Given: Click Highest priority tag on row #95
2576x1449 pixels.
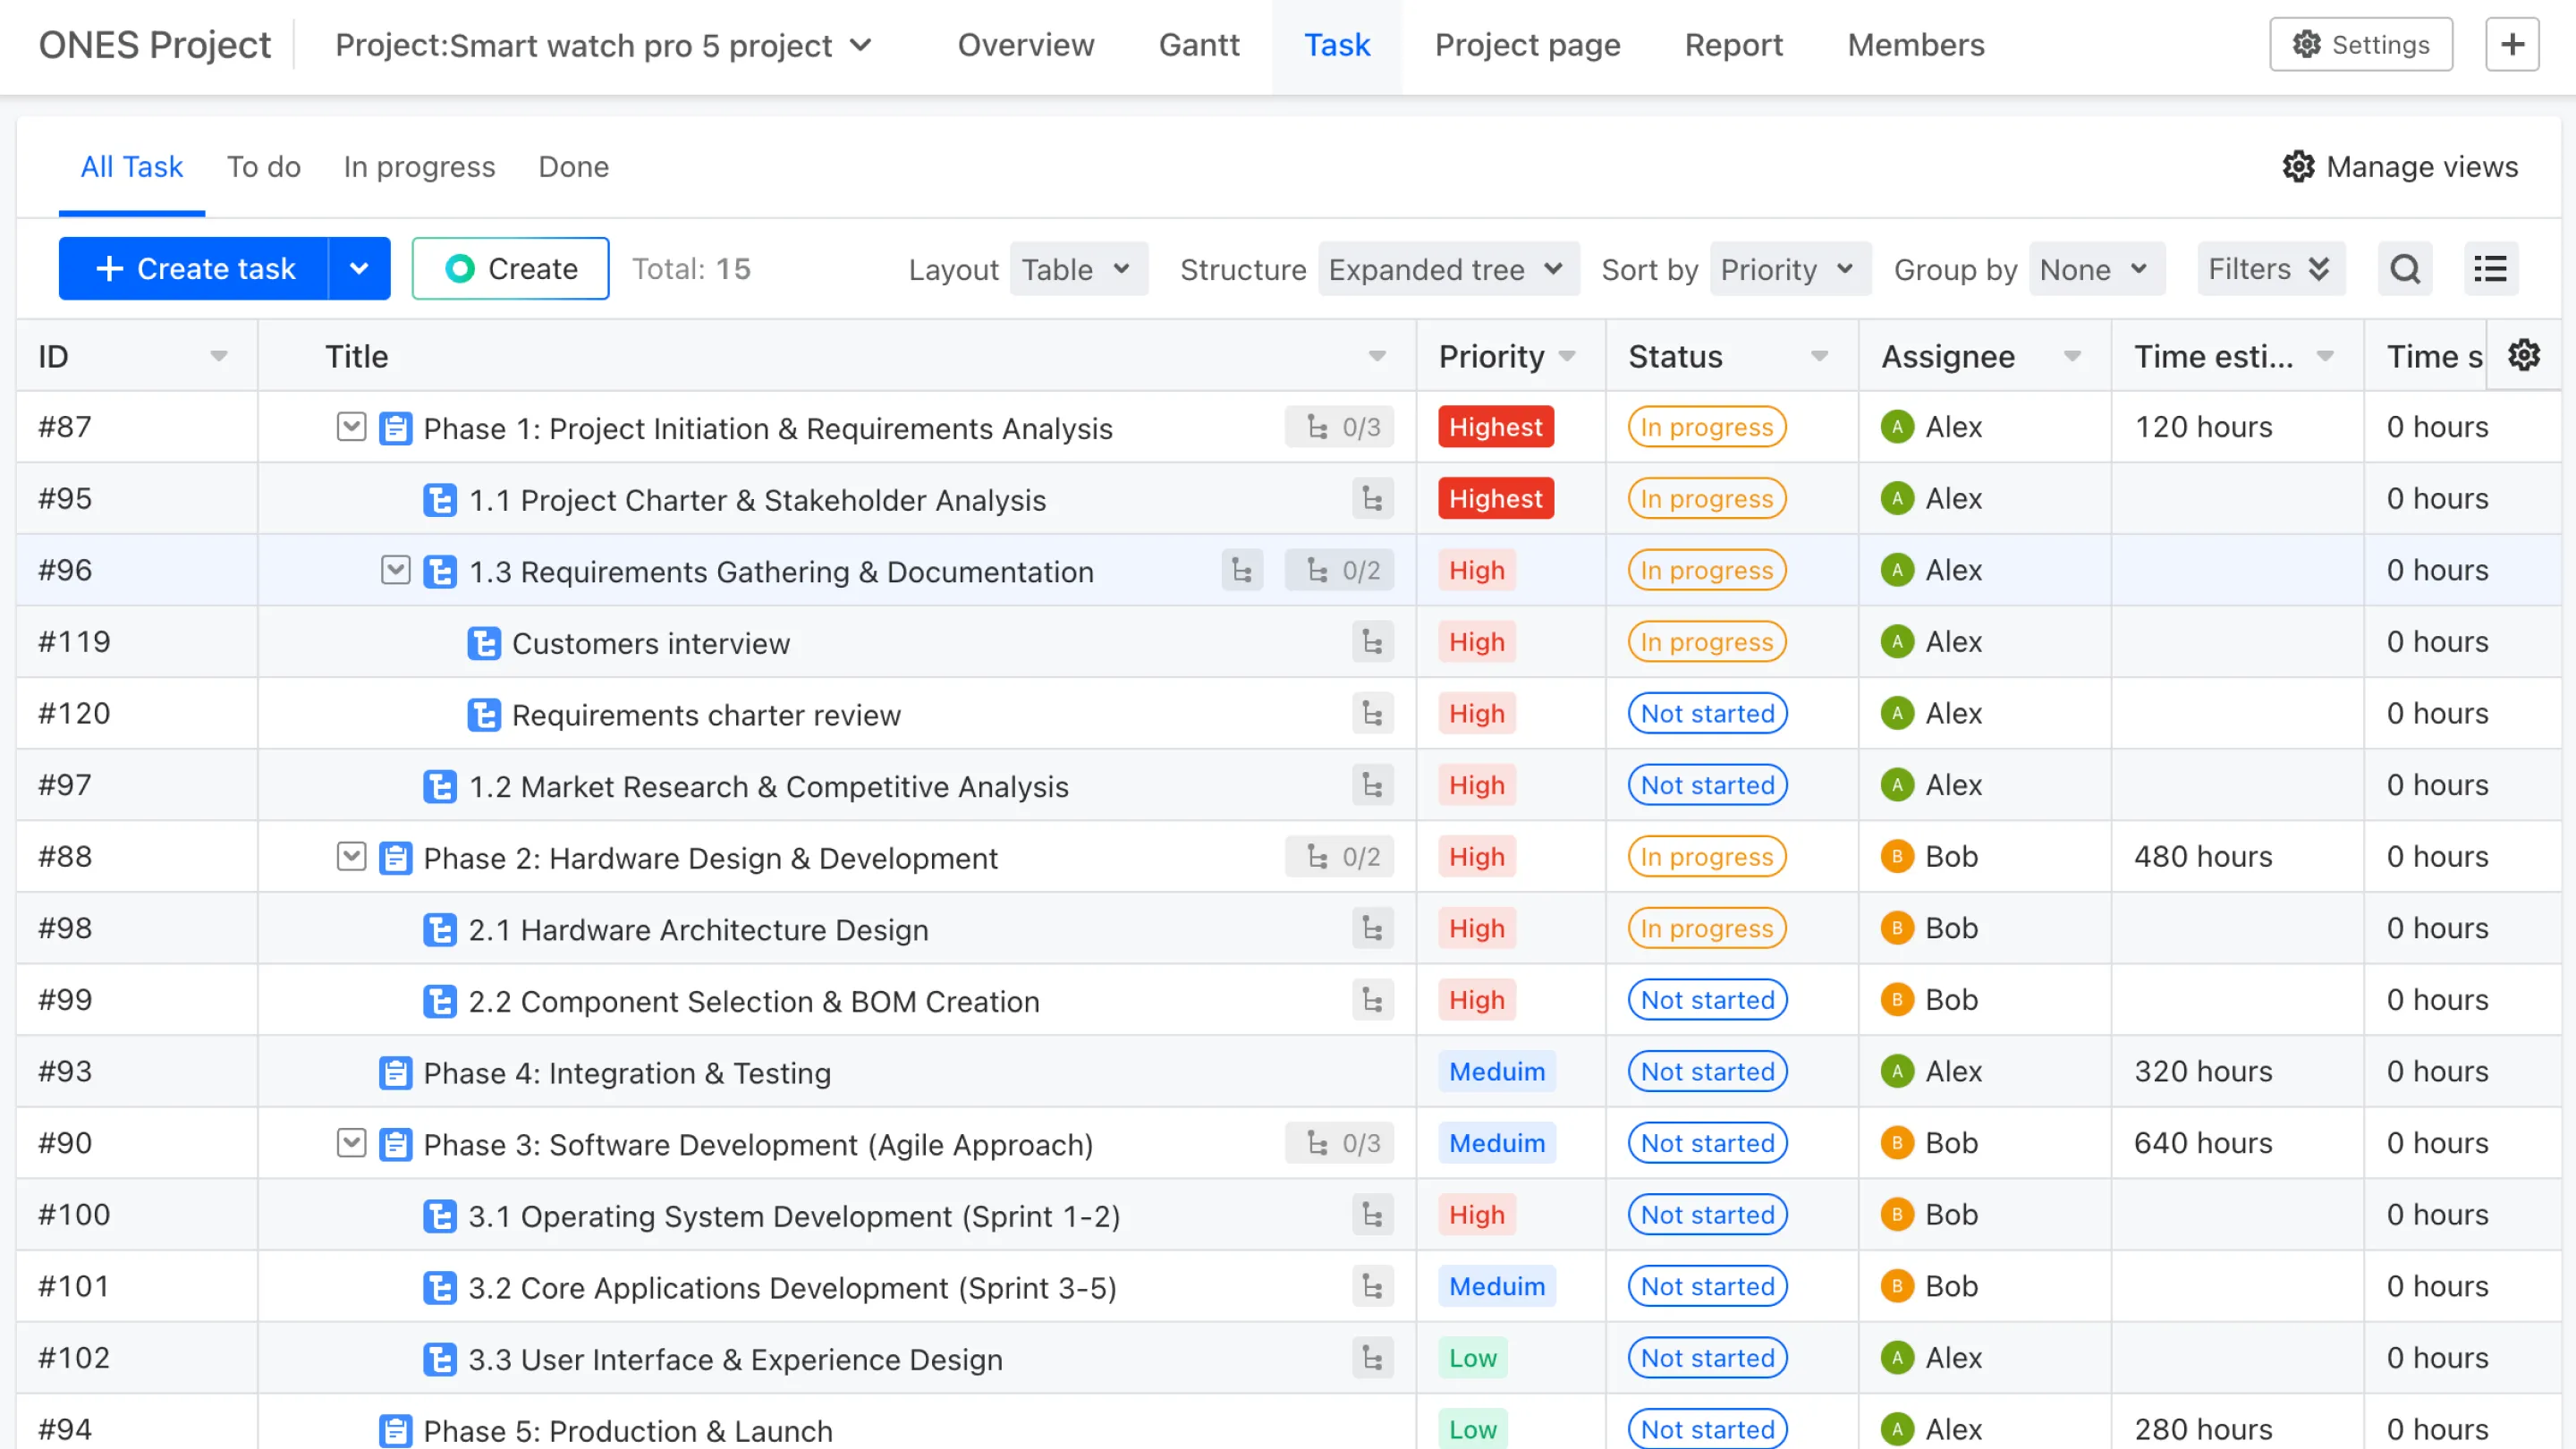Looking at the screenshot, I should [1495, 499].
